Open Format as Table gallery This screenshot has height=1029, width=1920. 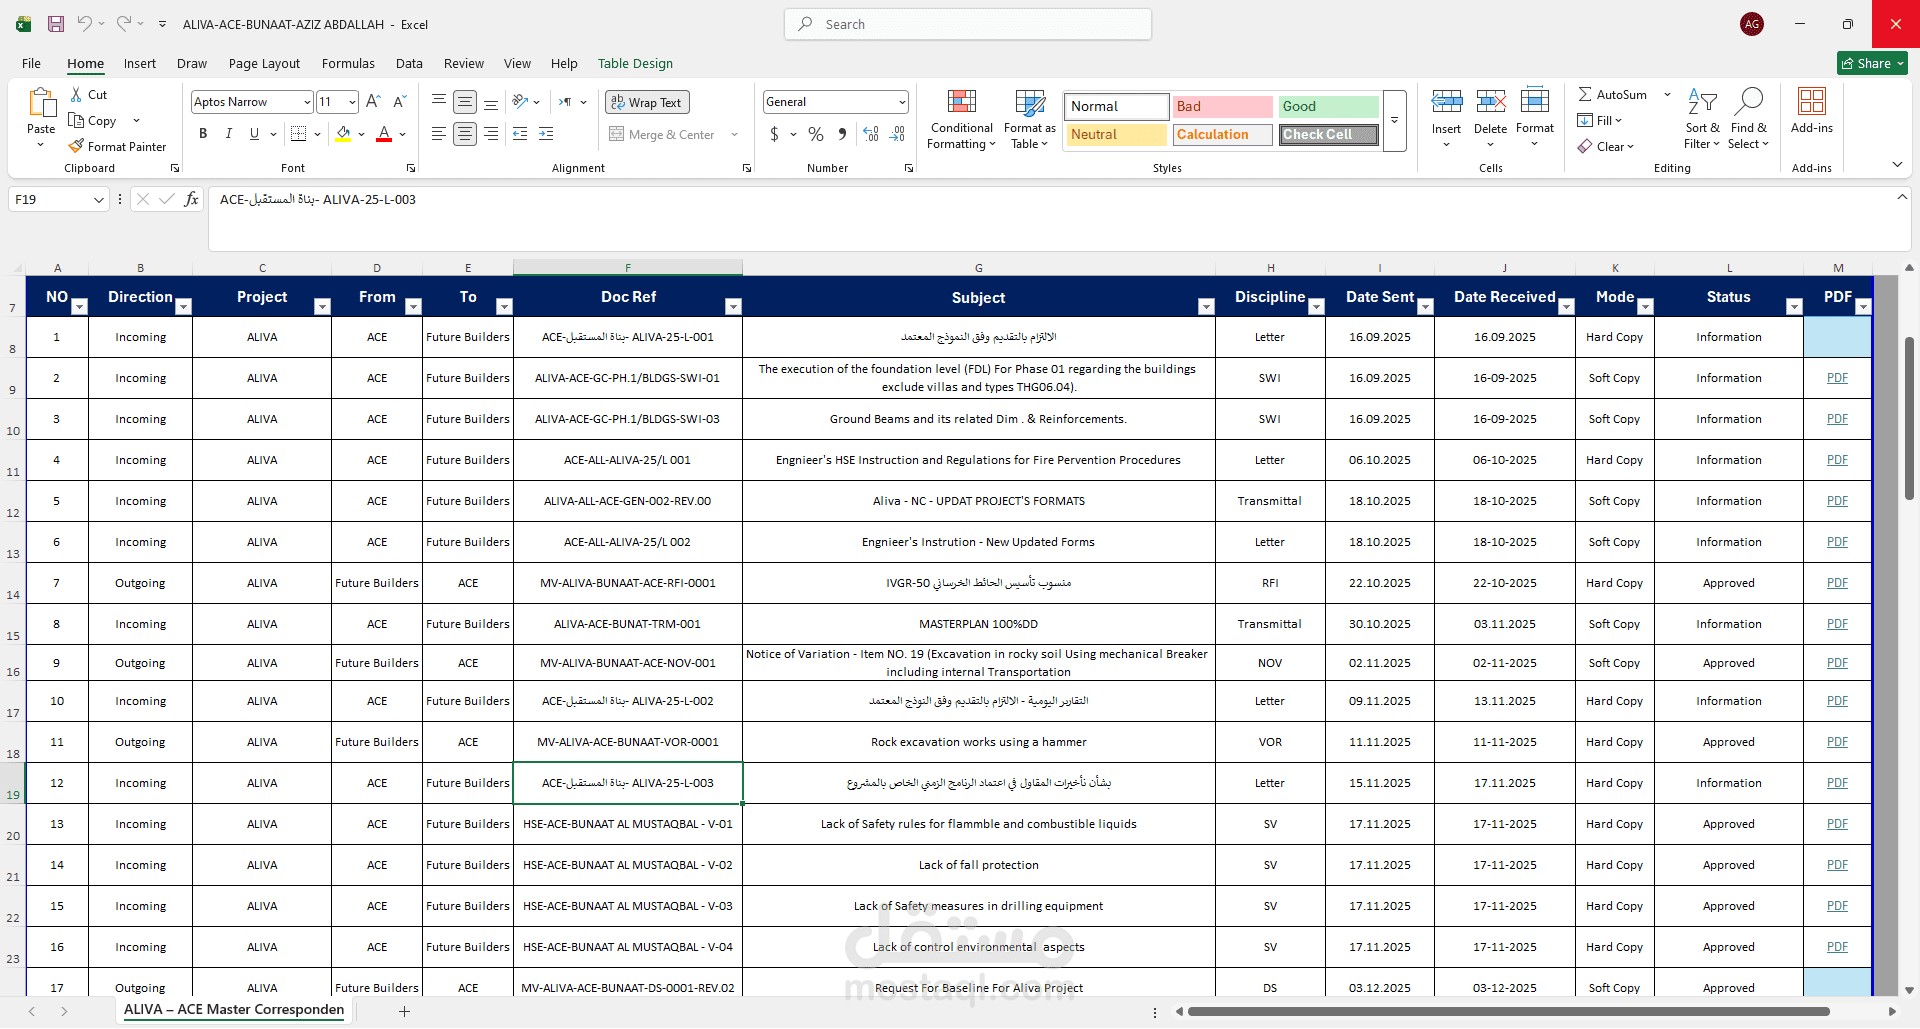click(x=1030, y=119)
